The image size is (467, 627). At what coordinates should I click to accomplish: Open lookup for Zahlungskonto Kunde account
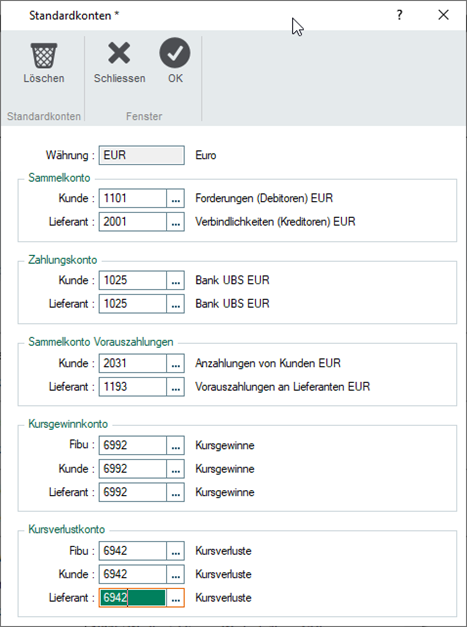coord(176,280)
